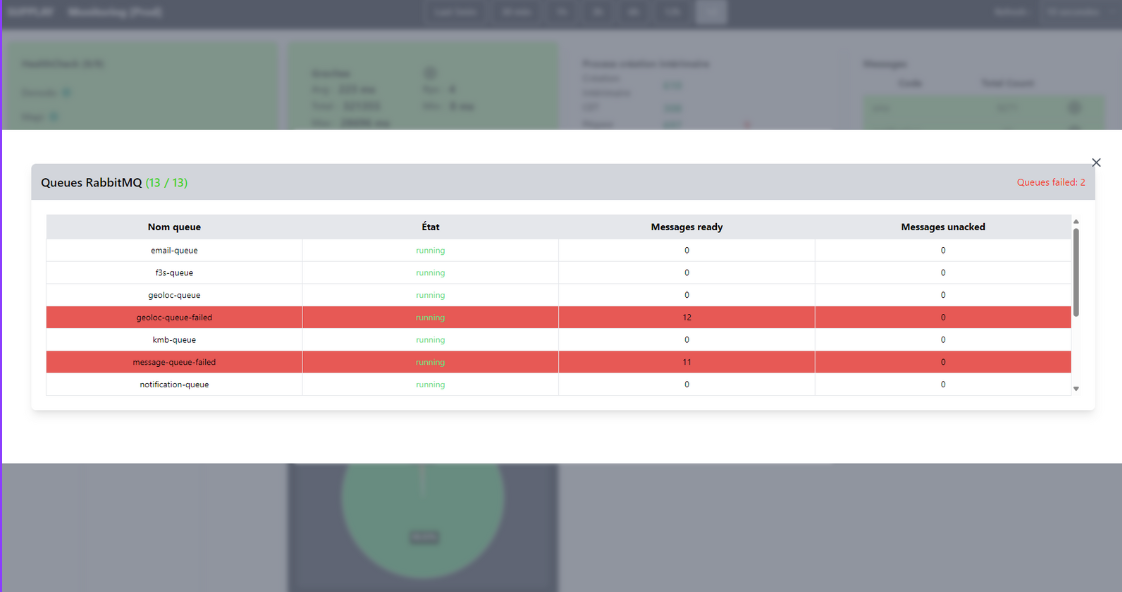Click running state of email-queue
The width and height of the screenshot is (1122, 592).
pyautogui.click(x=430, y=251)
